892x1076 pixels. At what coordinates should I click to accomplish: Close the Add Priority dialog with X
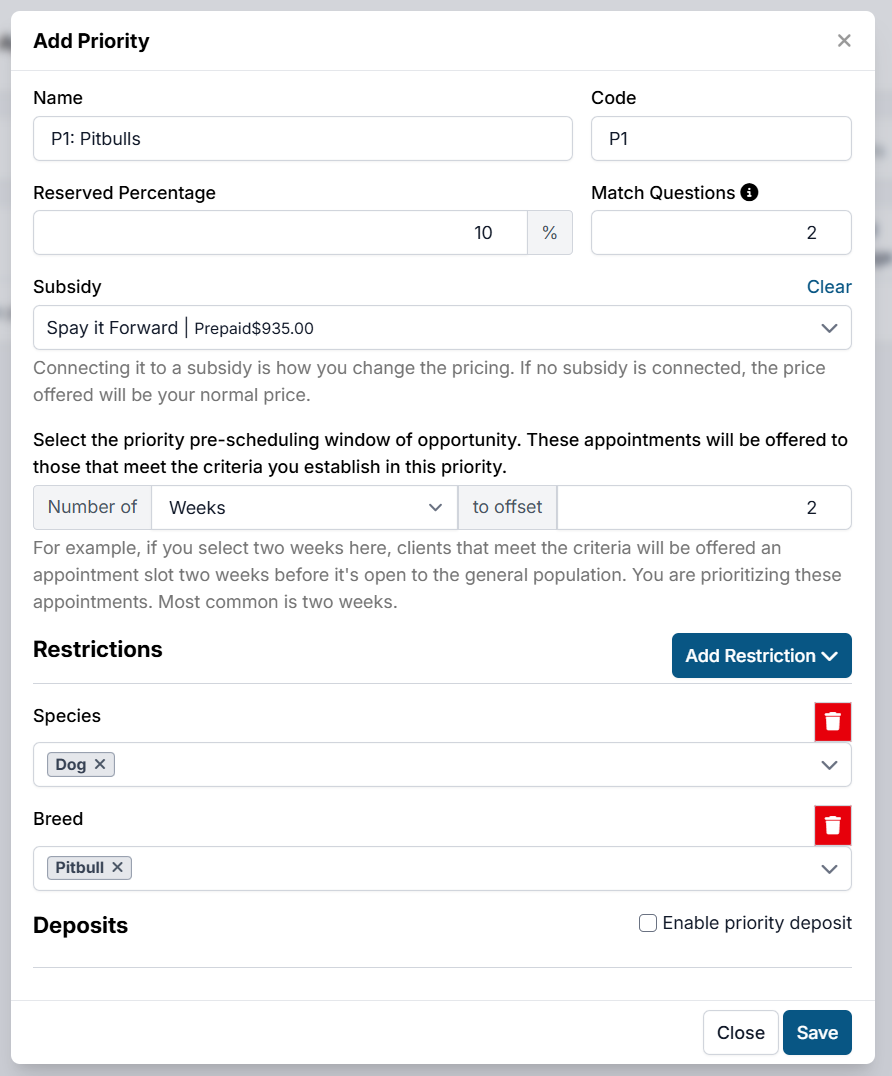tap(844, 41)
